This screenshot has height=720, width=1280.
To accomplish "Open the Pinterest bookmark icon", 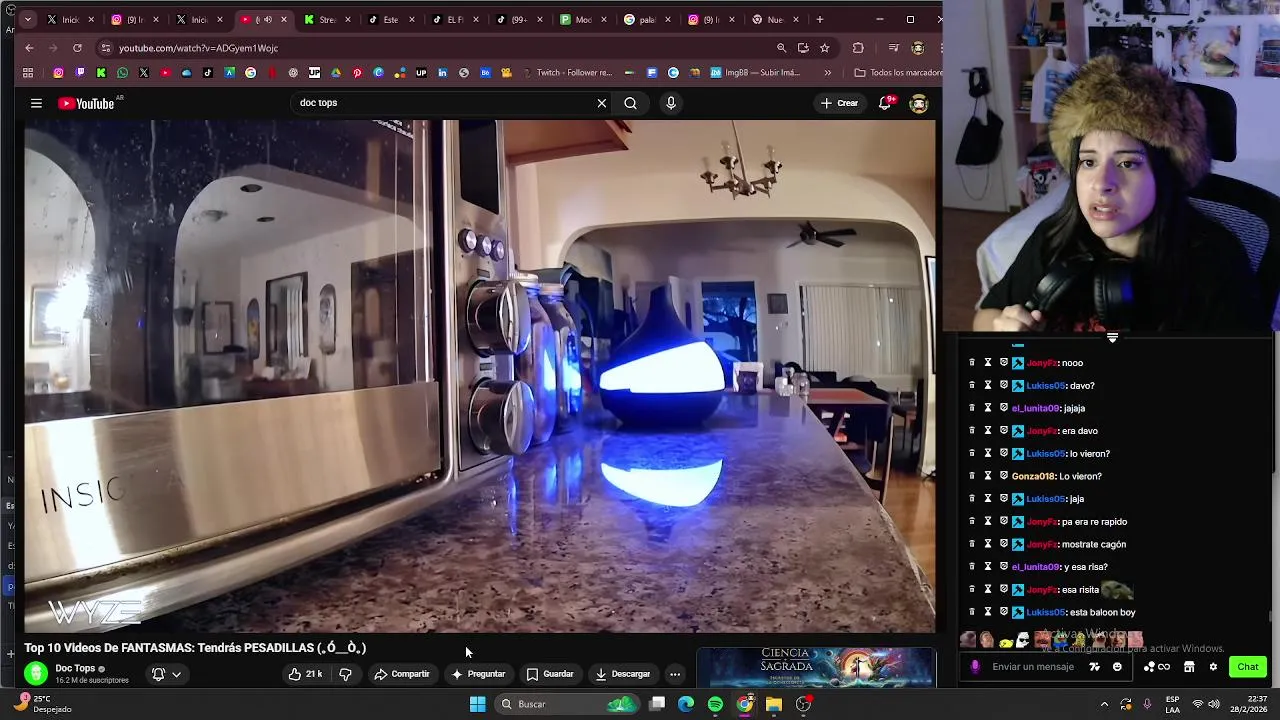I will point(357,72).
